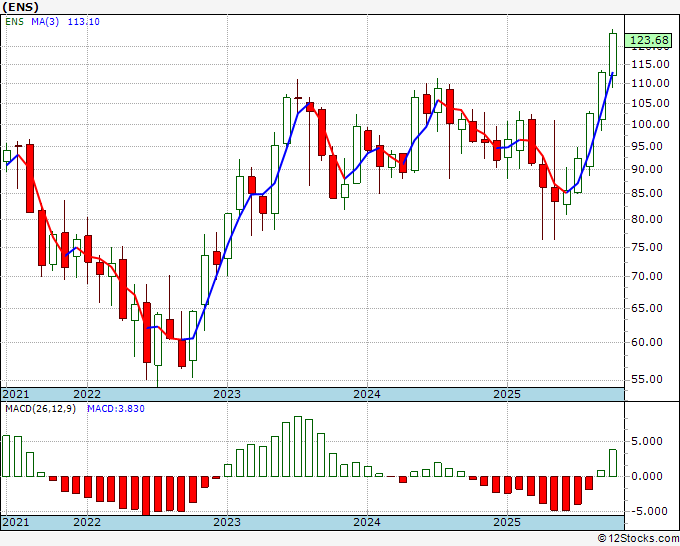This screenshot has height=546, width=680.
Task: Select the 2025 marker on price timeline
Action: 507,394
